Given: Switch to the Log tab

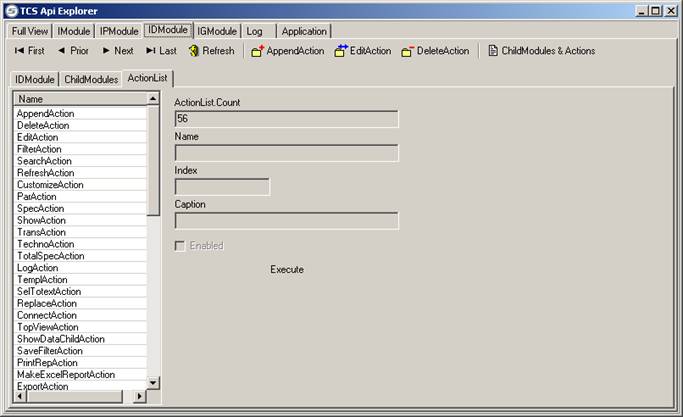Looking at the screenshot, I should (x=255, y=31).
